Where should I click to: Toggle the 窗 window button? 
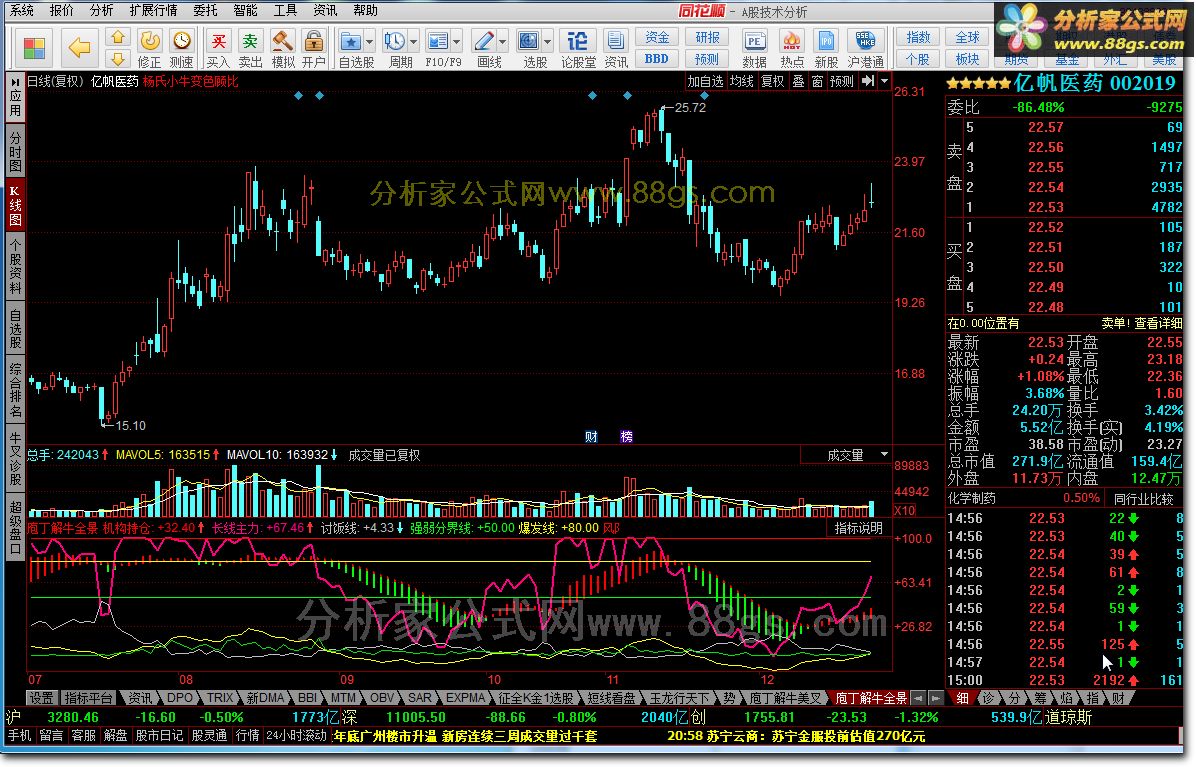point(817,81)
